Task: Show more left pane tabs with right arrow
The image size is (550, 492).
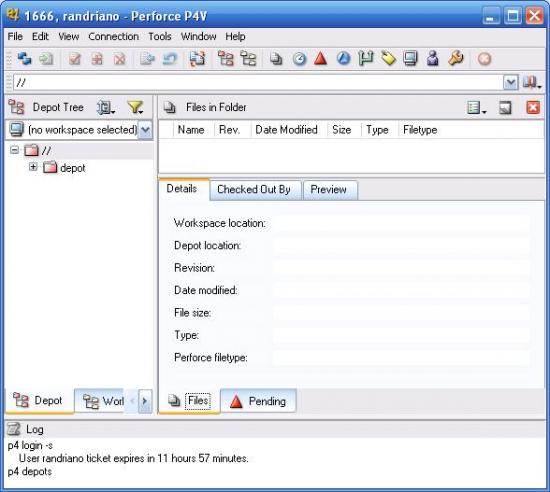Action: click(x=145, y=400)
